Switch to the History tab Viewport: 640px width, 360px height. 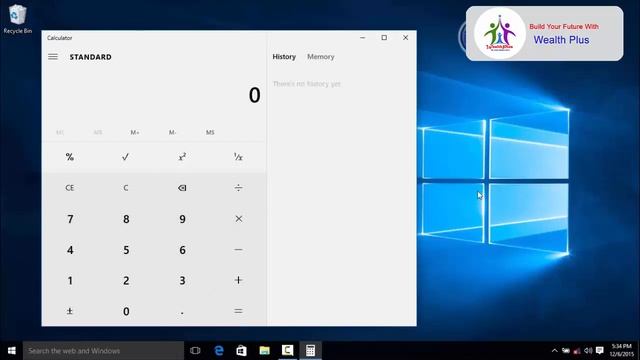click(284, 57)
